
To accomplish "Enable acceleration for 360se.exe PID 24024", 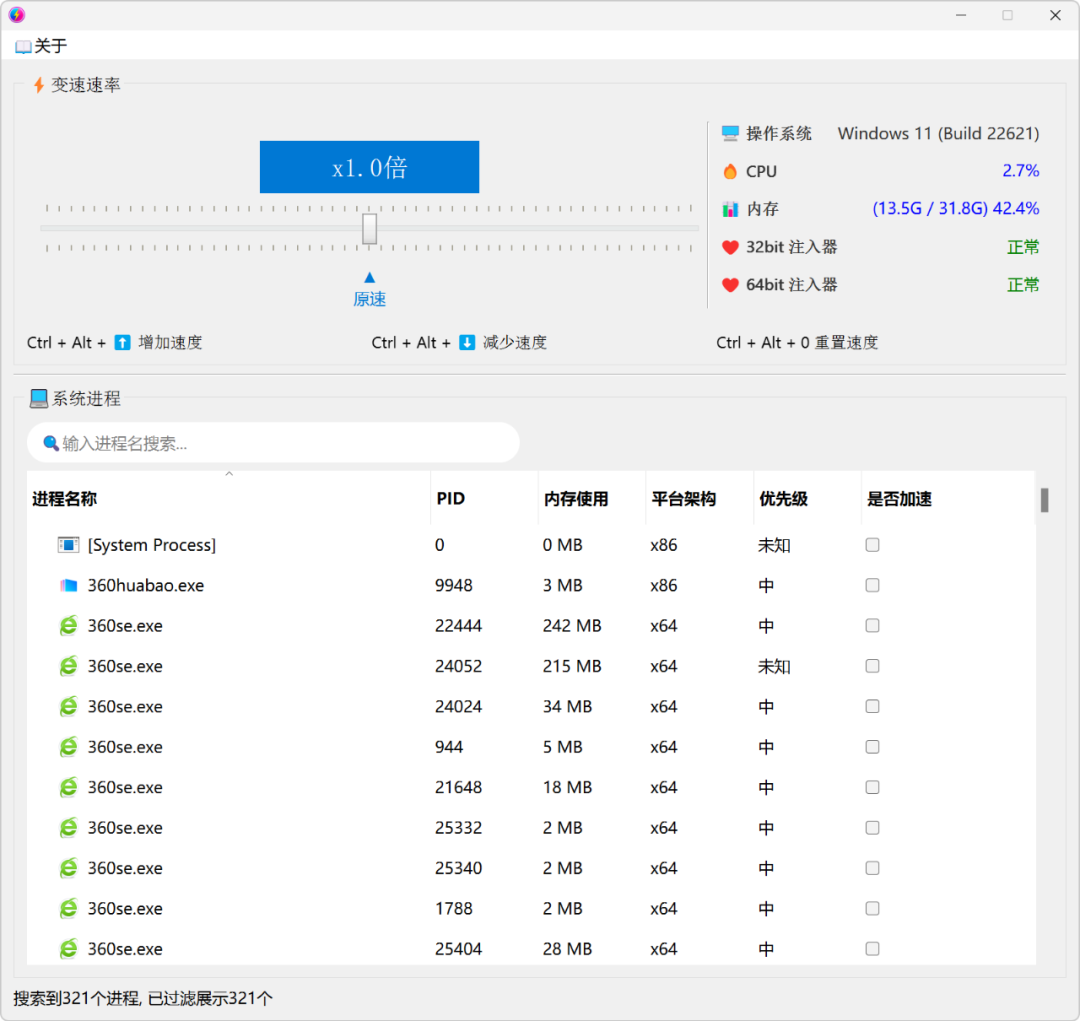I will click(x=872, y=707).
